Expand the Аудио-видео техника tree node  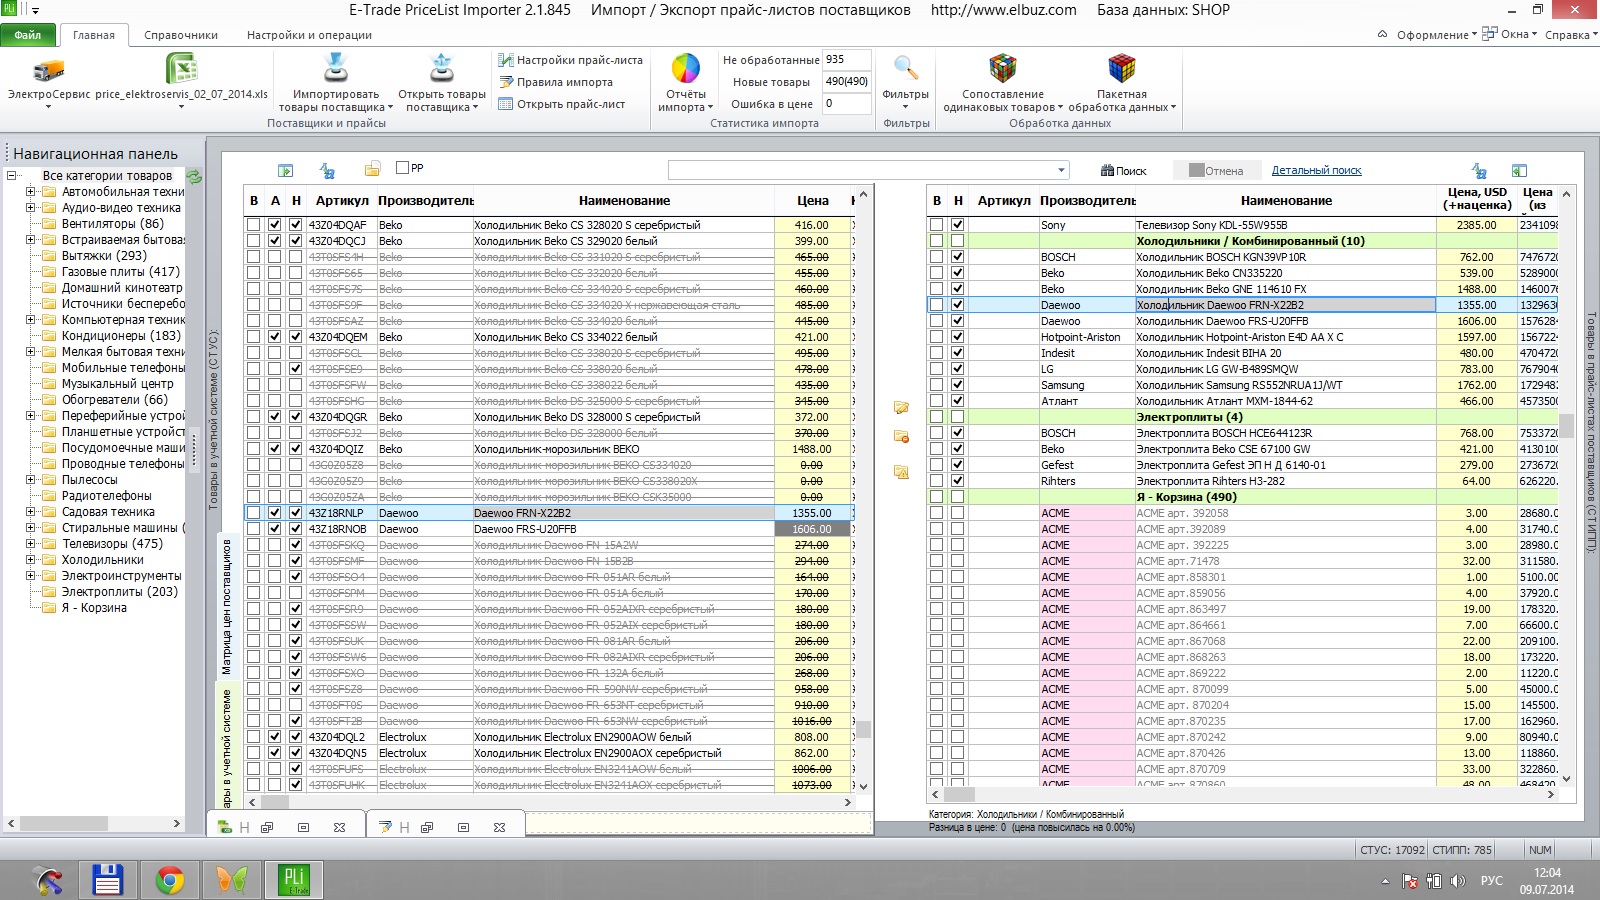[30, 208]
